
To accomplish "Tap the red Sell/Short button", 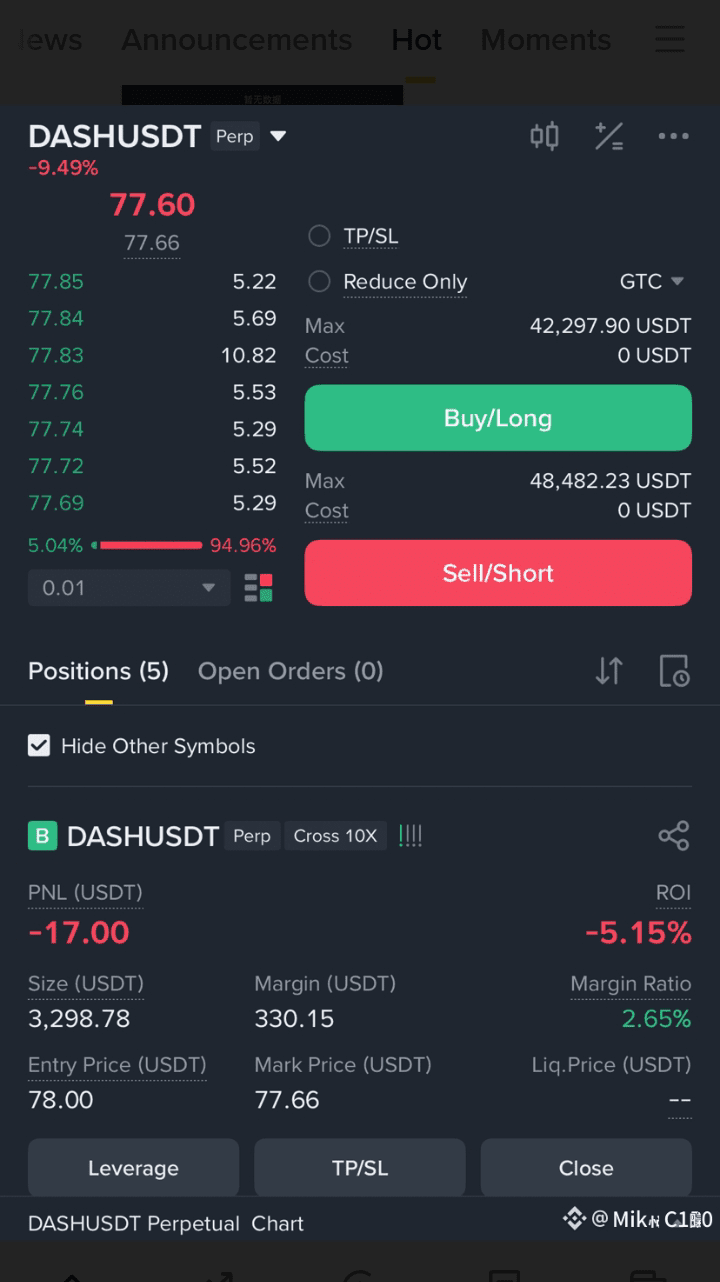I will 498,573.
